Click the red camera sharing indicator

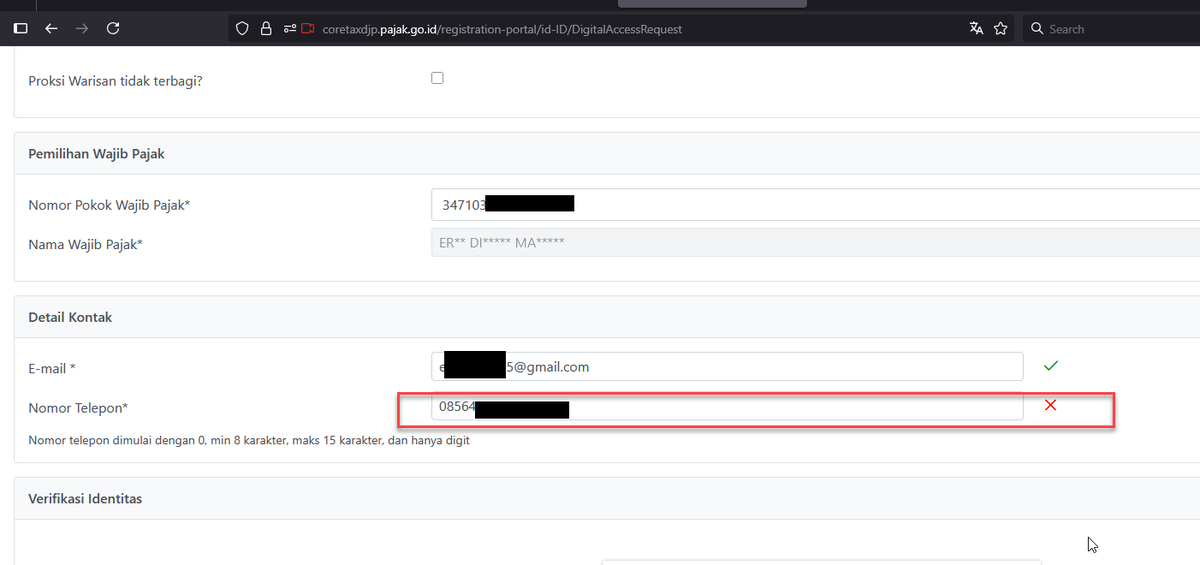[308, 29]
